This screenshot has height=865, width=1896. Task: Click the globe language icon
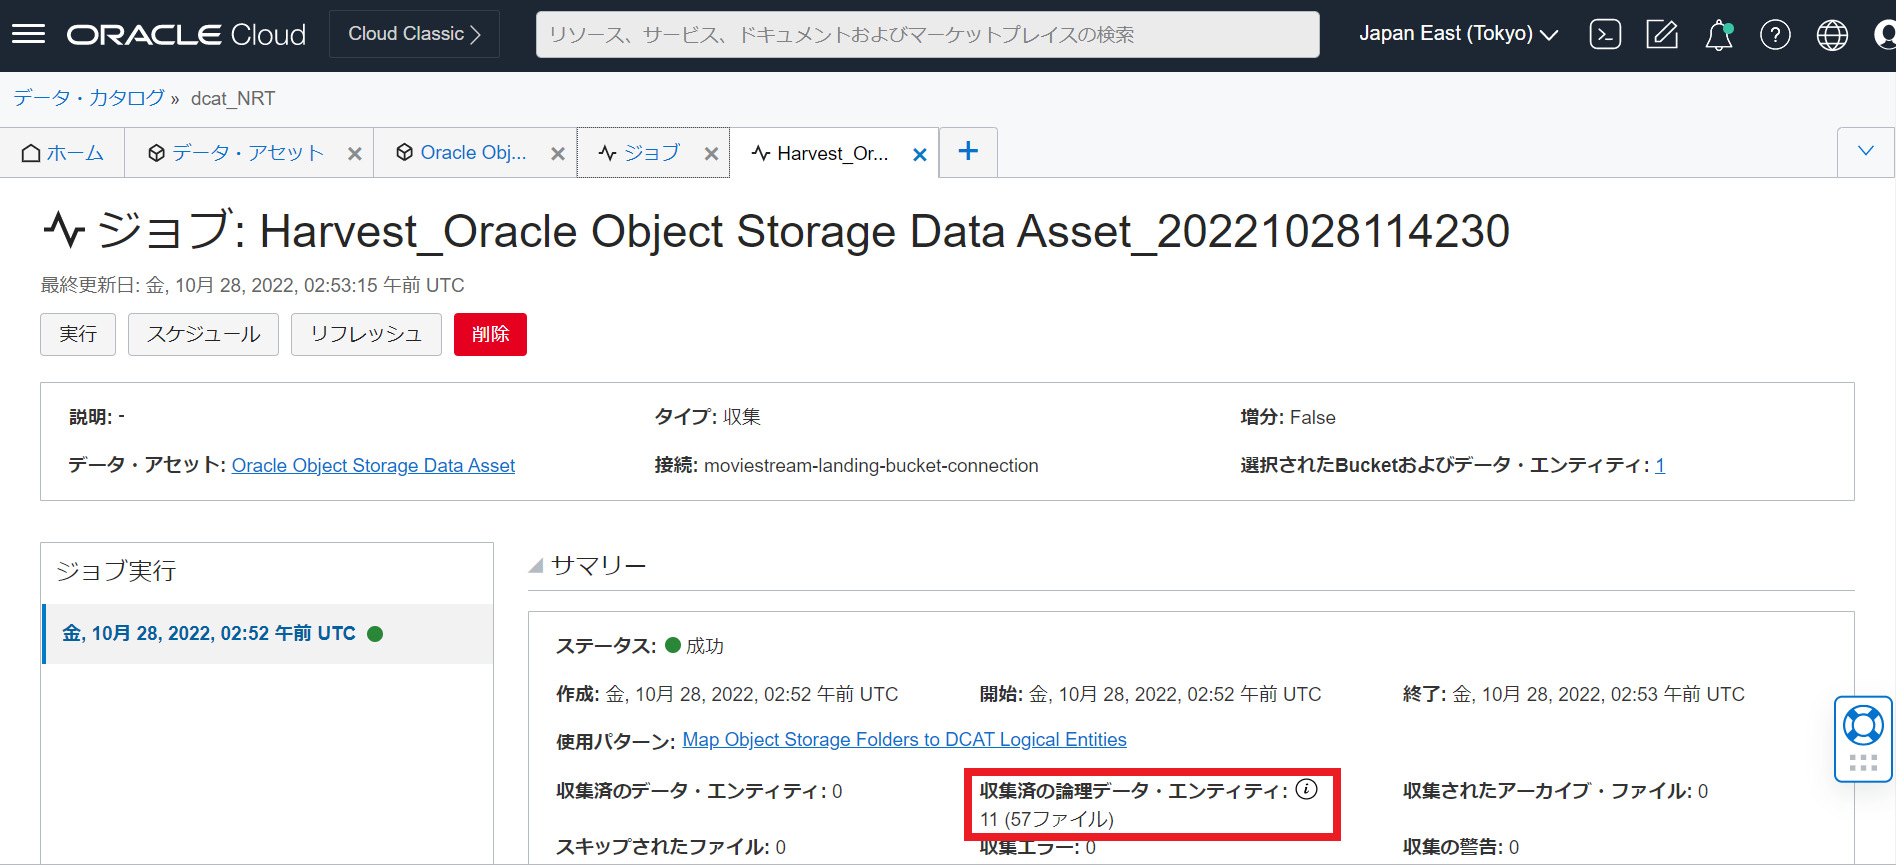coord(1832,35)
